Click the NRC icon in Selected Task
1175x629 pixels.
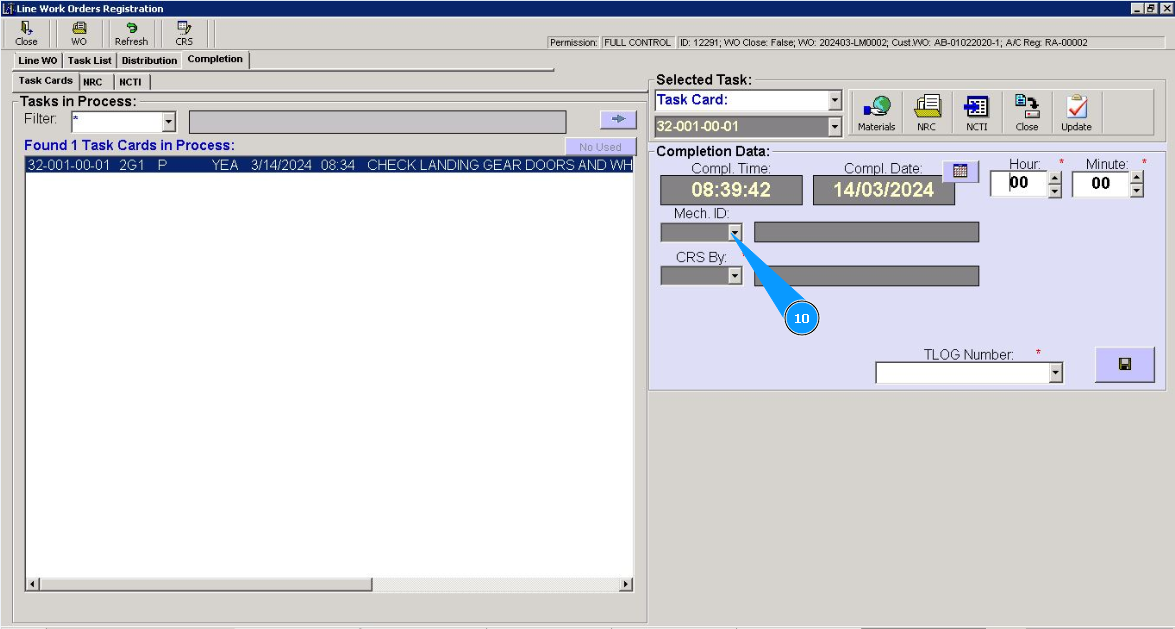pyautogui.click(x=927, y=113)
